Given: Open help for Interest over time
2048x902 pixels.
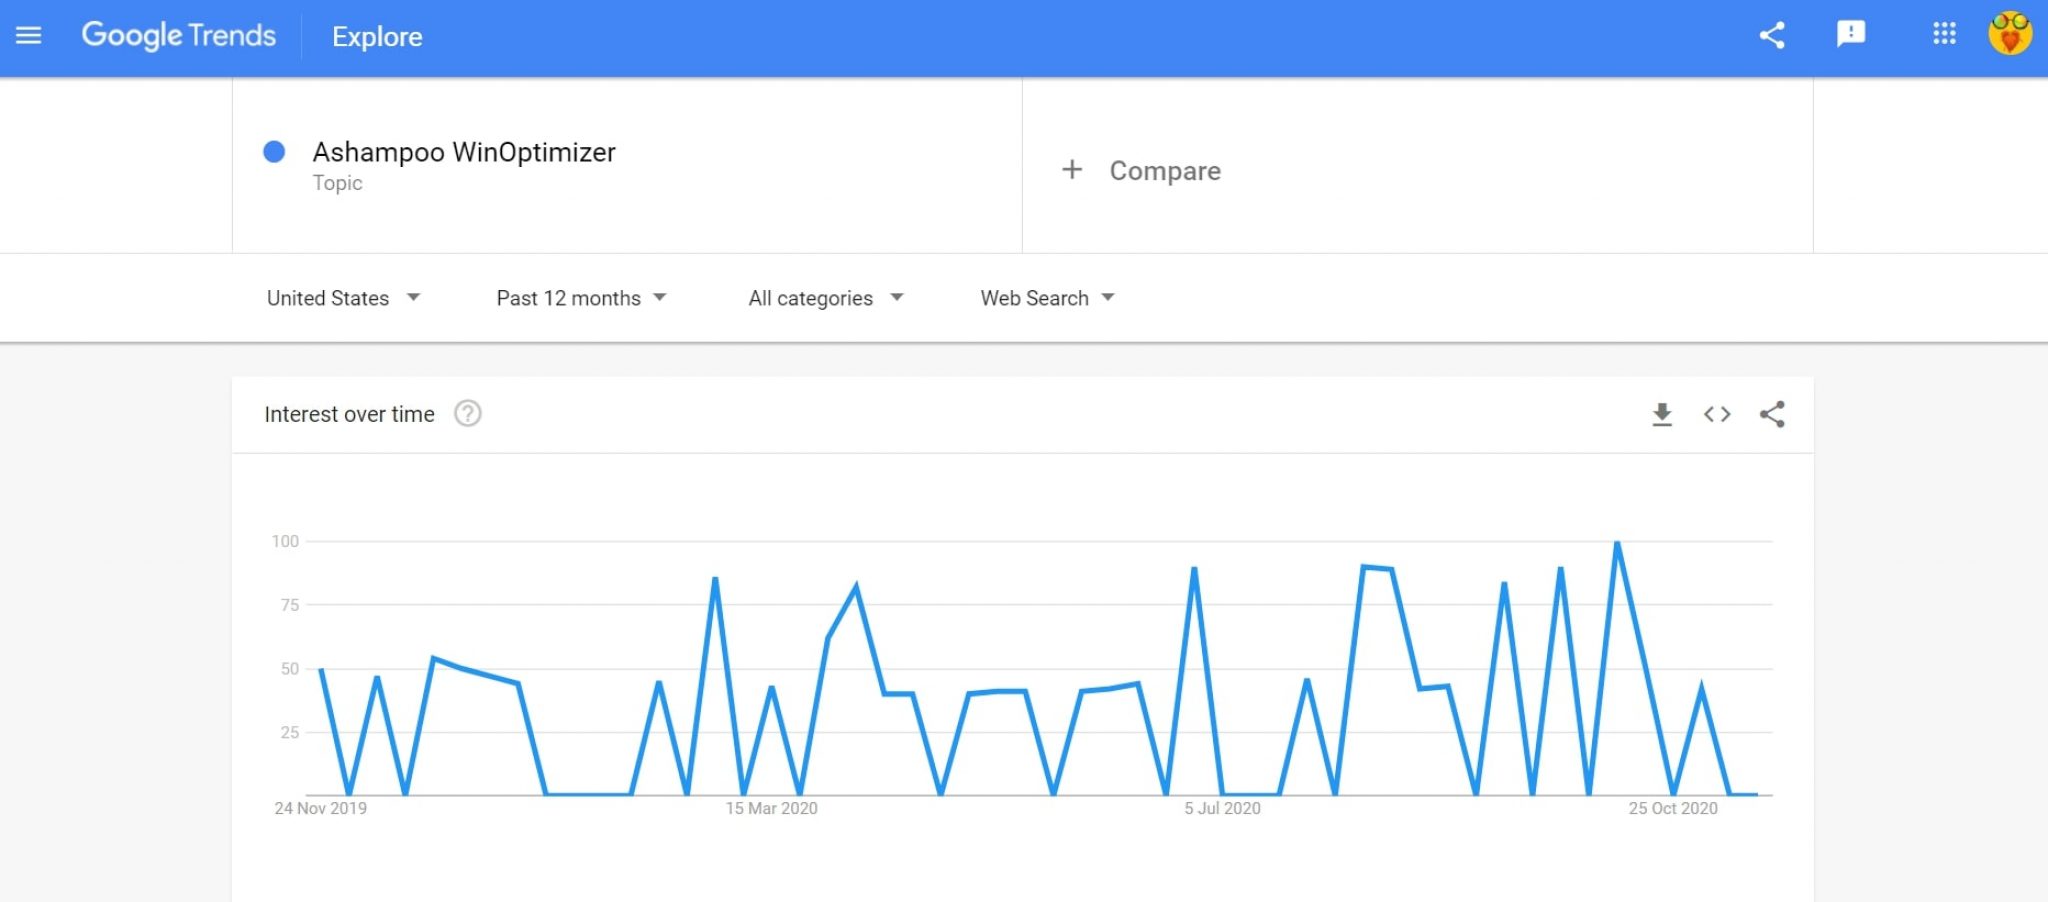Looking at the screenshot, I should [x=467, y=413].
